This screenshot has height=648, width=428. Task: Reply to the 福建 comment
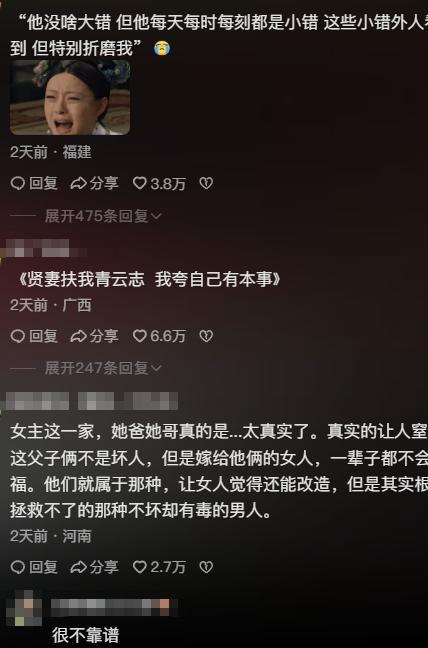[x=34, y=183]
